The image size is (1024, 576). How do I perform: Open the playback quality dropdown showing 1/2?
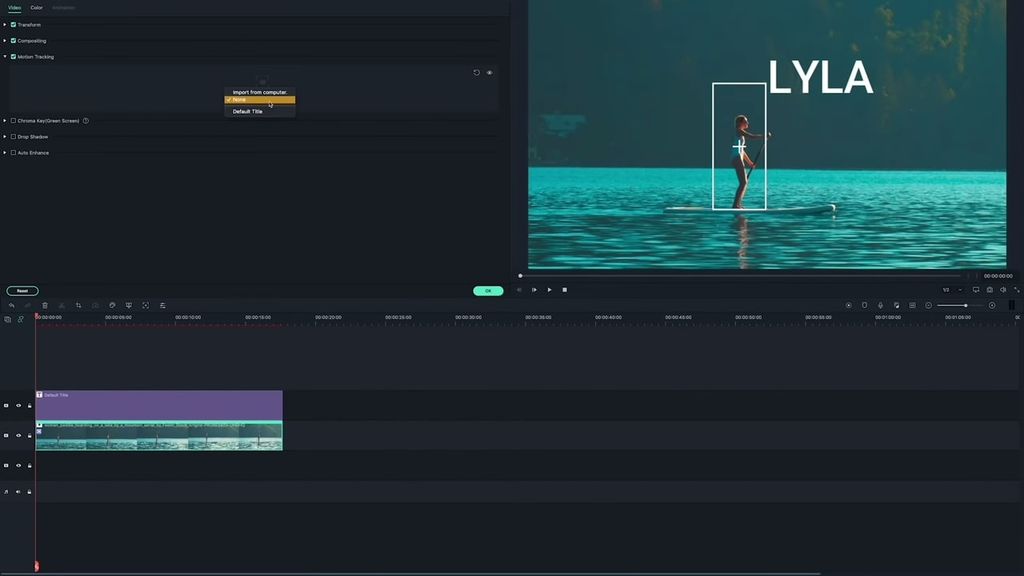tap(948, 290)
